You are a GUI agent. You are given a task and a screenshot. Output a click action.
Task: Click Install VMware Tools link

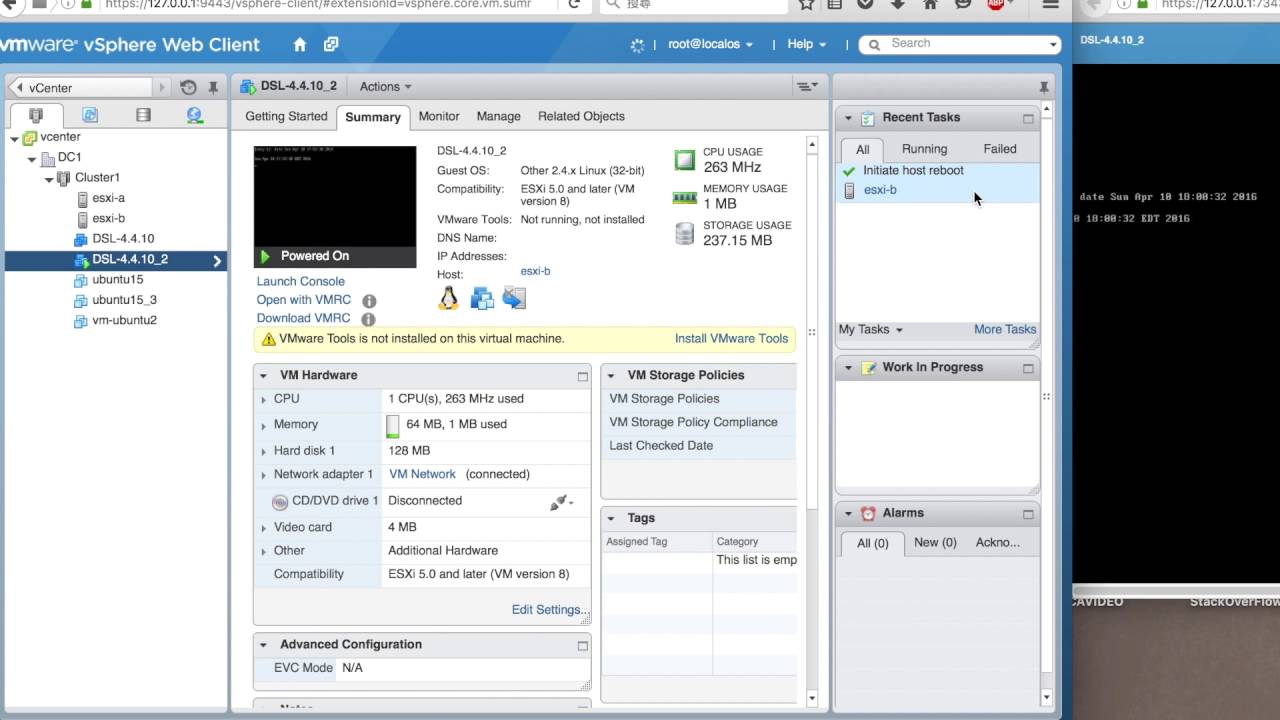(x=731, y=339)
